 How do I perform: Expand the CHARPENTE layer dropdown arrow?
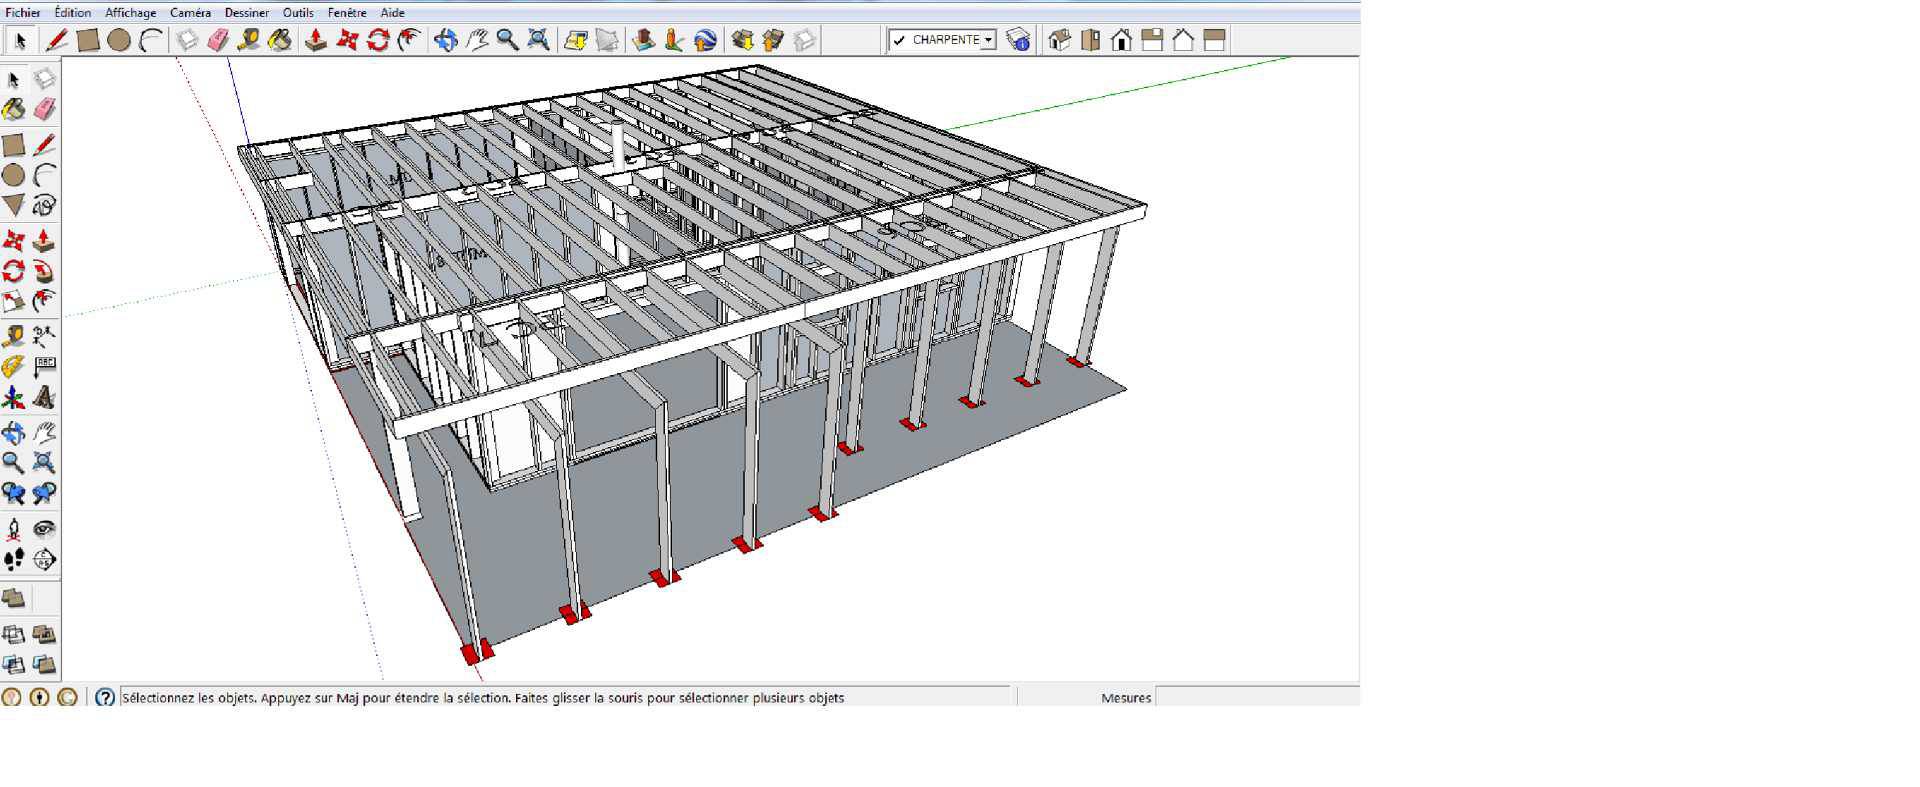click(988, 40)
